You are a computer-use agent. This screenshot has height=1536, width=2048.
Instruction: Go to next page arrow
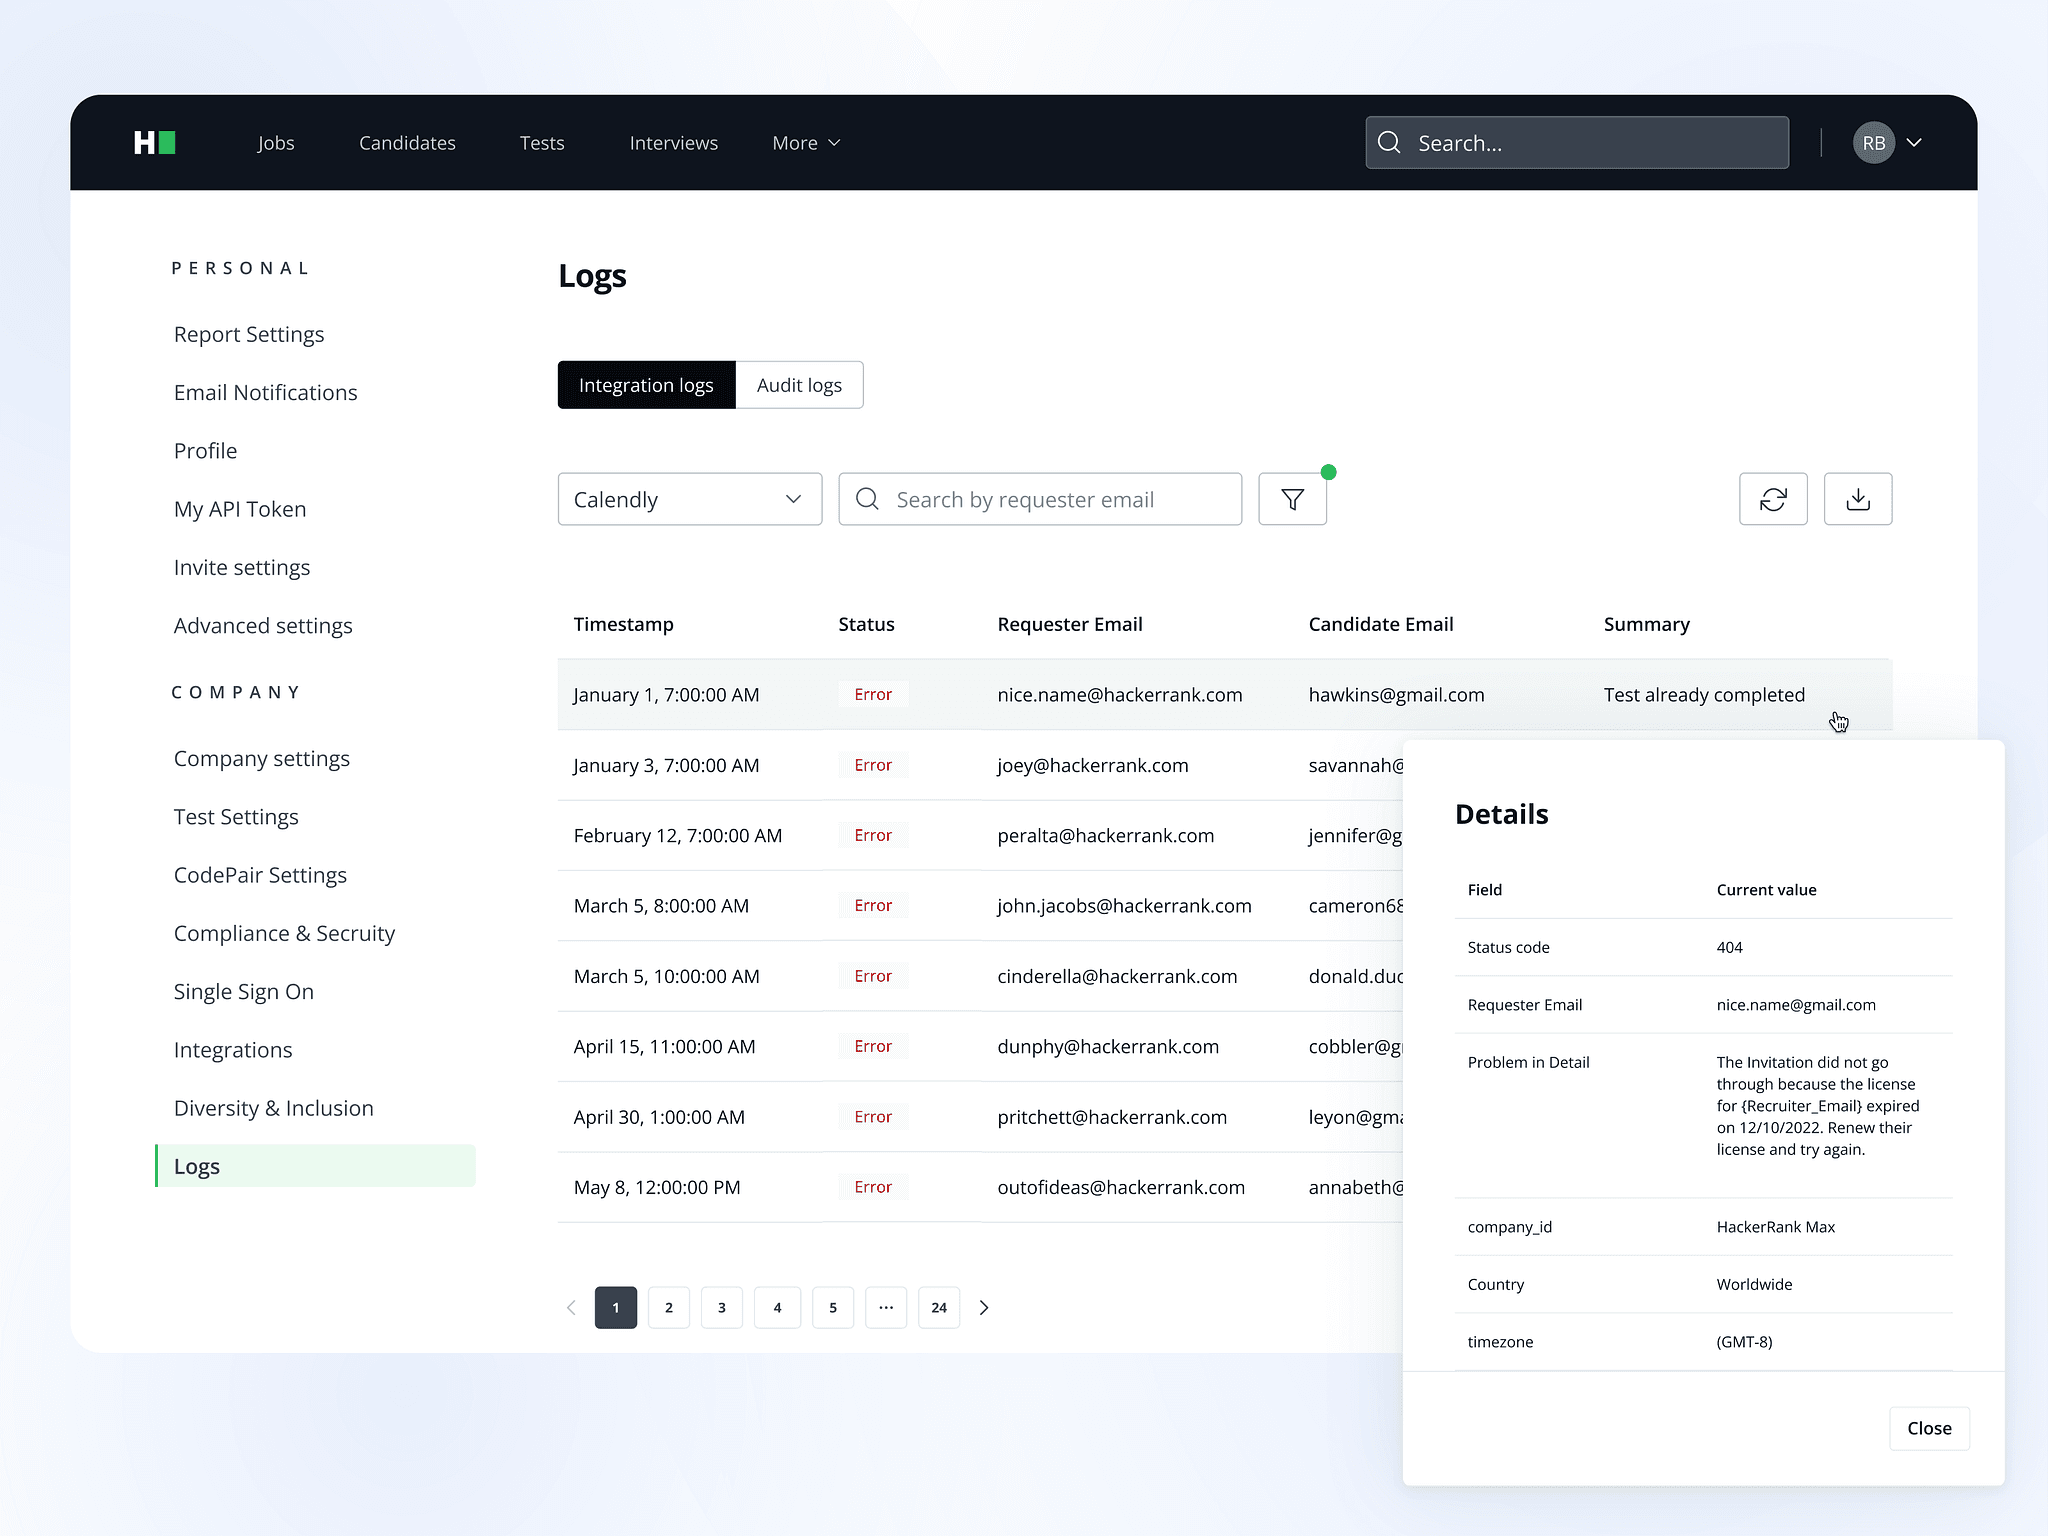click(984, 1307)
